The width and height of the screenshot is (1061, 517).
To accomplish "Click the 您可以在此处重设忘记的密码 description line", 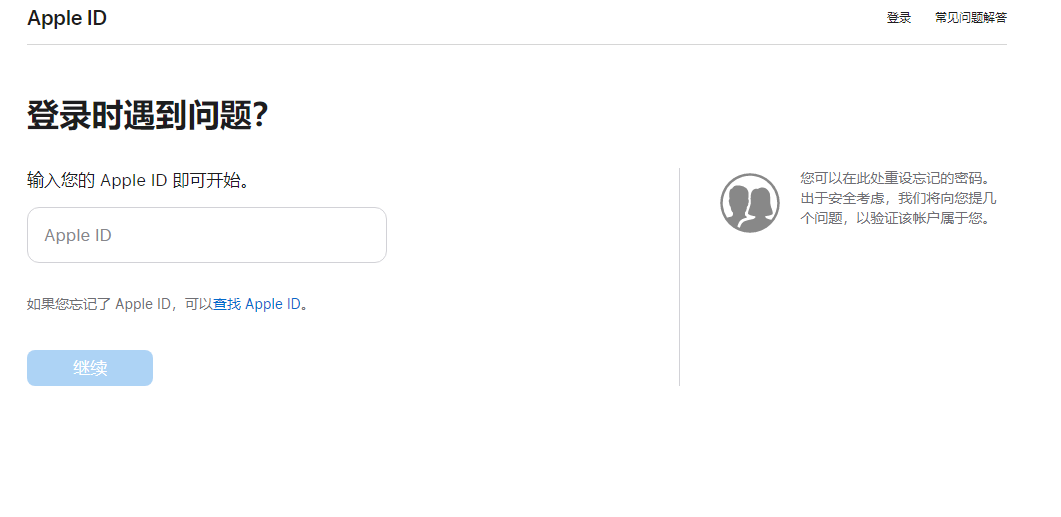I will [x=895, y=178].
